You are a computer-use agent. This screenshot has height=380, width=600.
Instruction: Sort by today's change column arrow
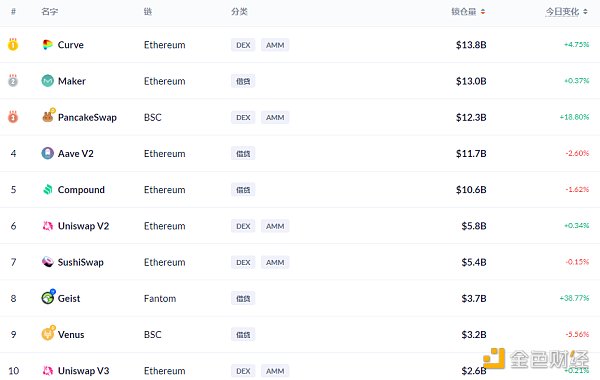coord(585,12)
